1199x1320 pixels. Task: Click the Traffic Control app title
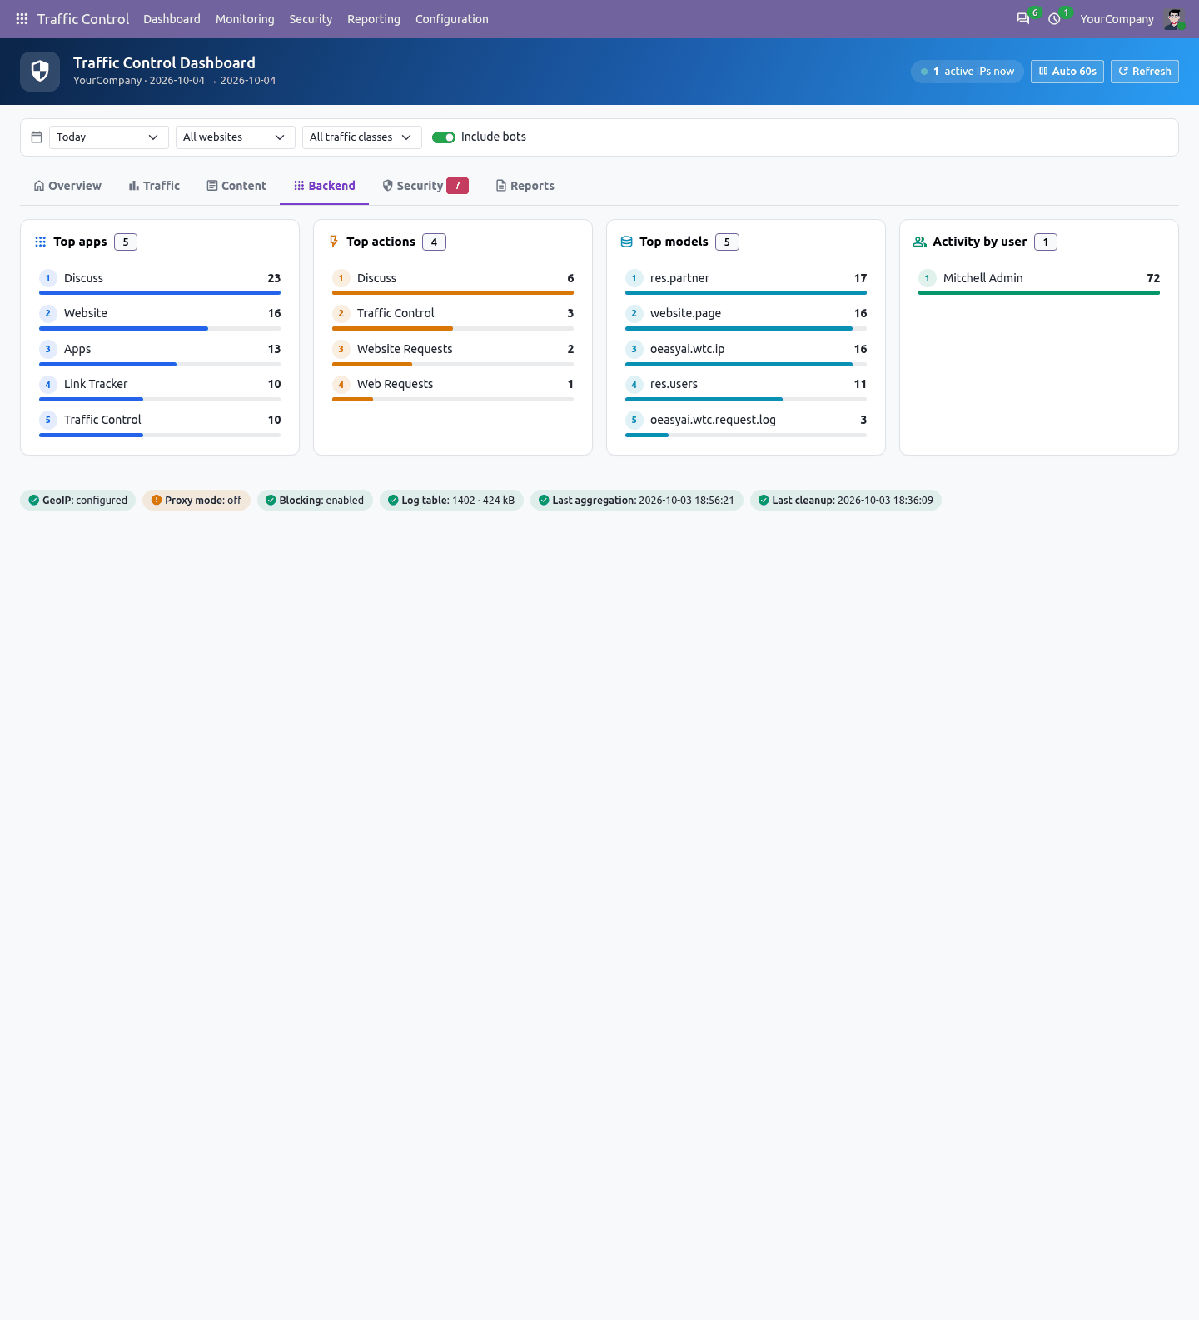coord(83,19)
